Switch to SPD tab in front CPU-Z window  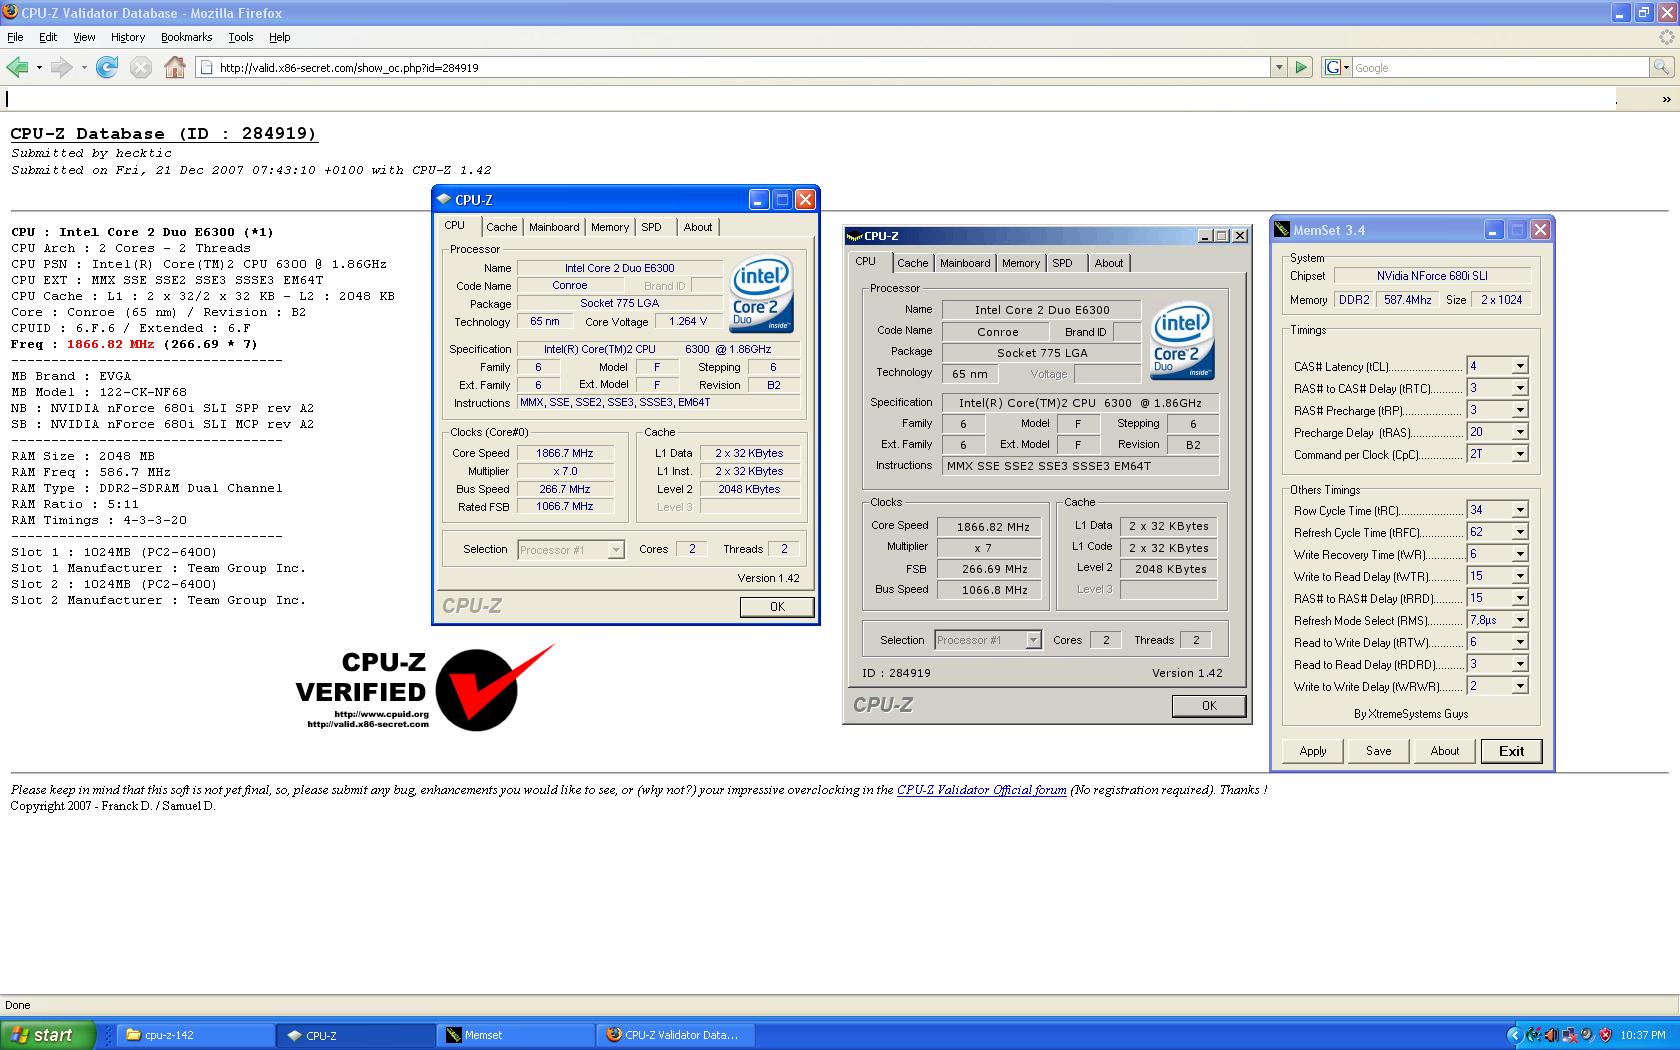652,227
